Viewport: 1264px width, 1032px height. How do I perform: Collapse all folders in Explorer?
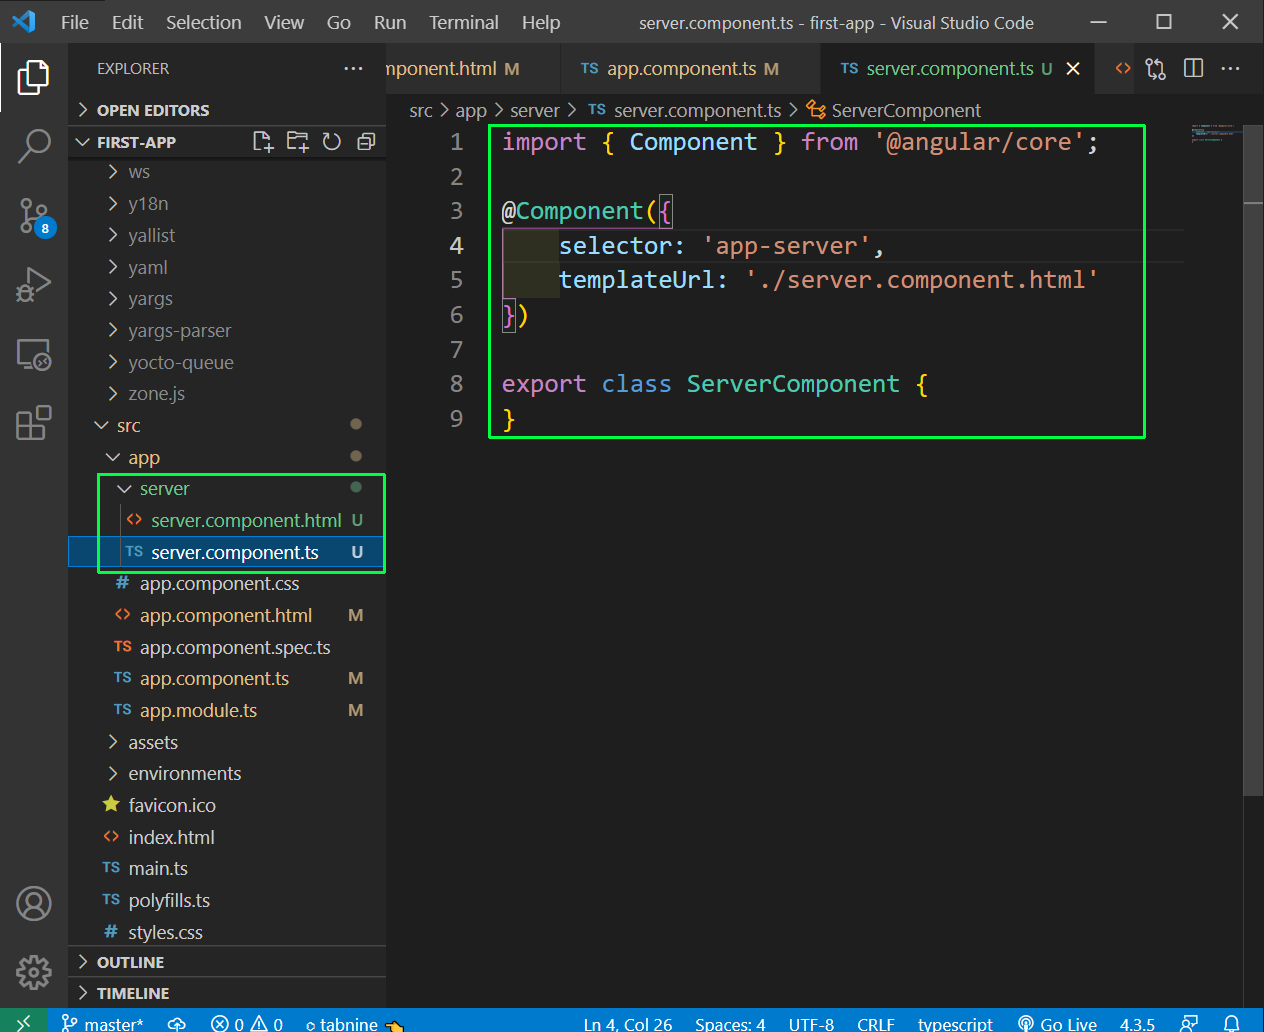366,142
